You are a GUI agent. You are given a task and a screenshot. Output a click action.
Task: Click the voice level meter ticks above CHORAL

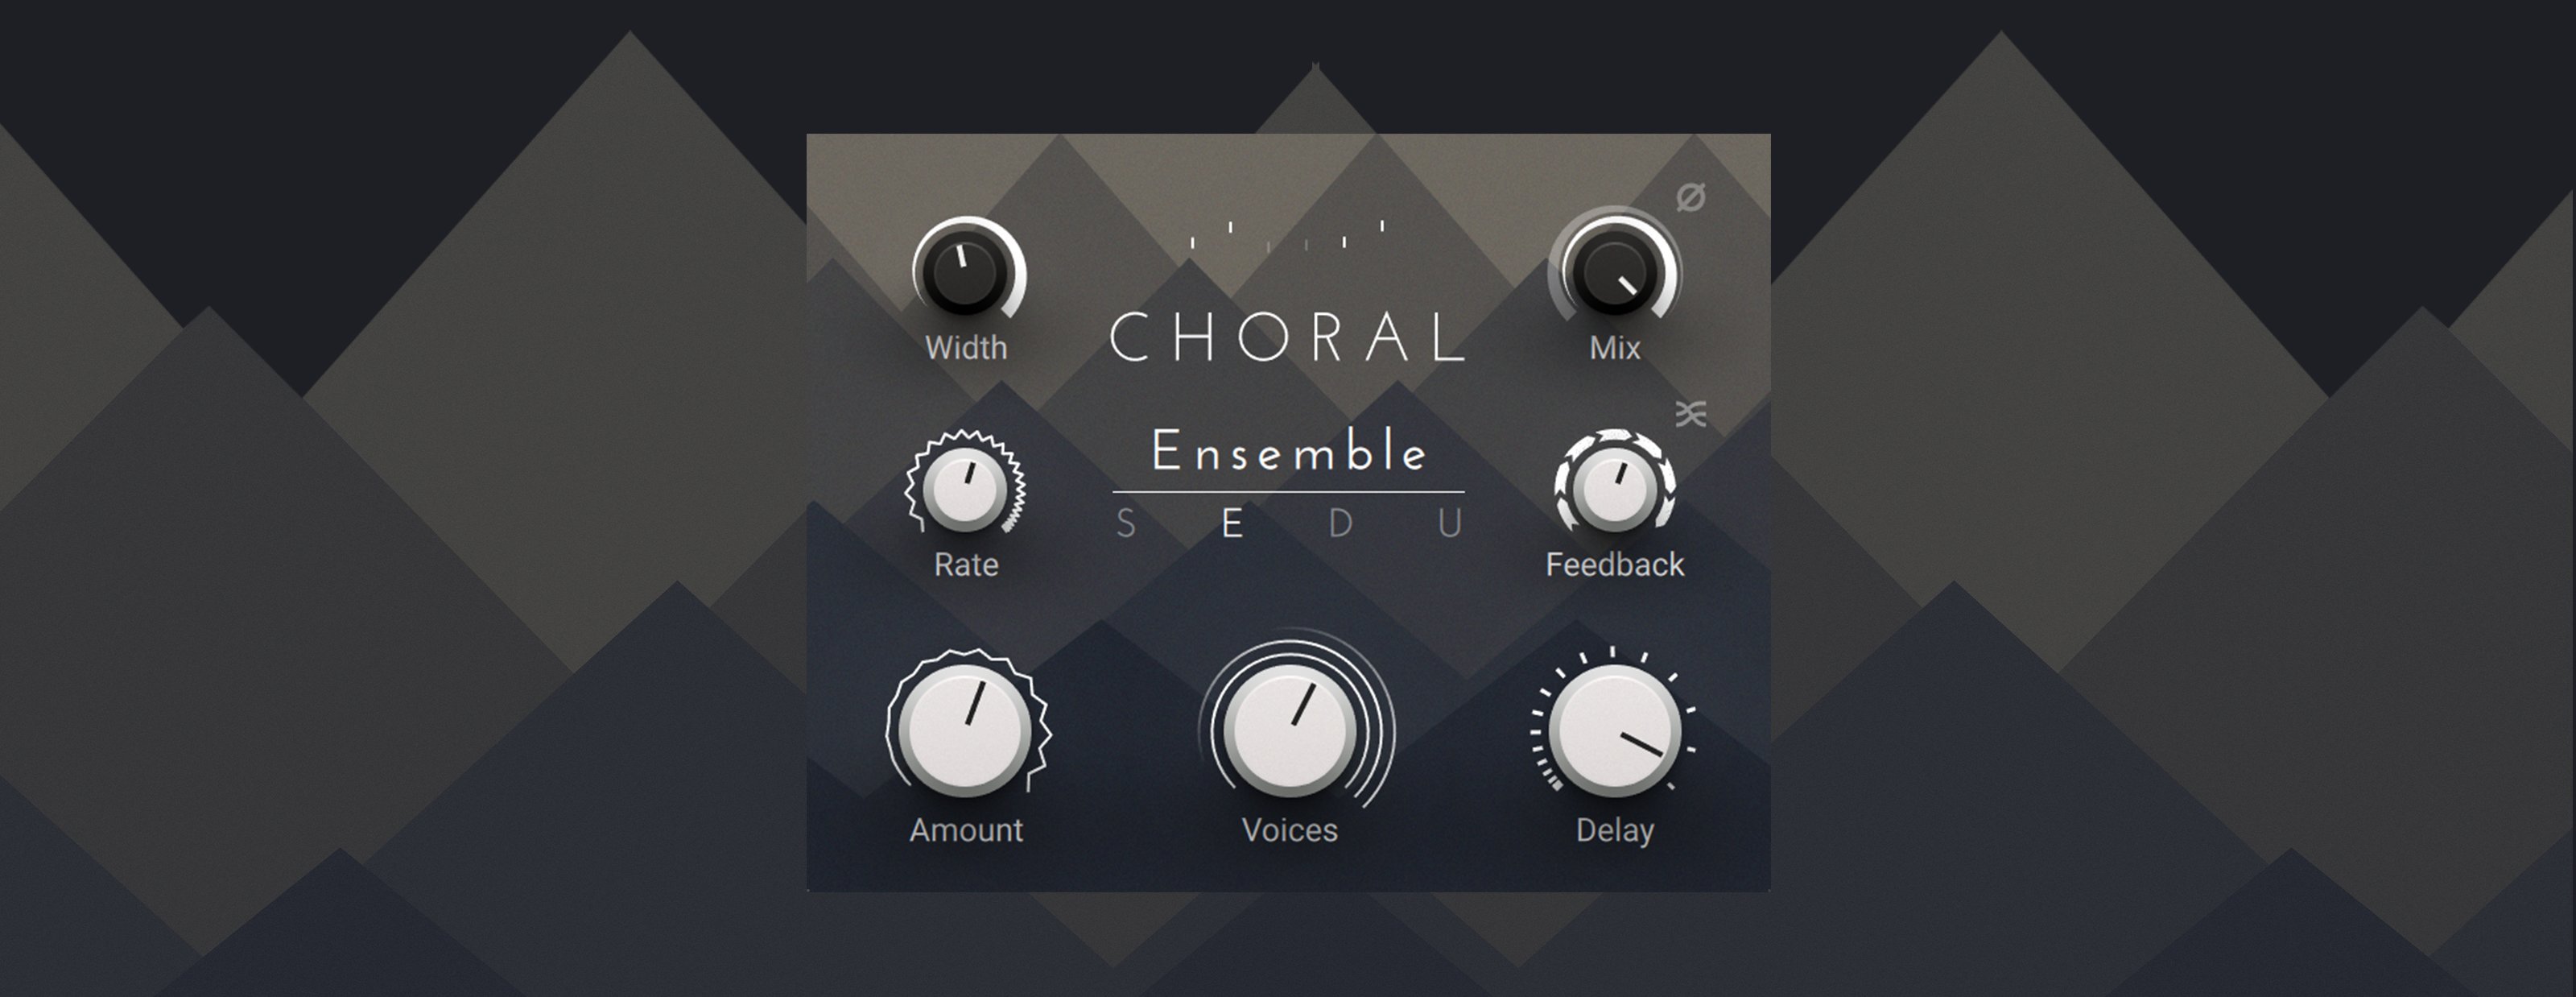1287,236
